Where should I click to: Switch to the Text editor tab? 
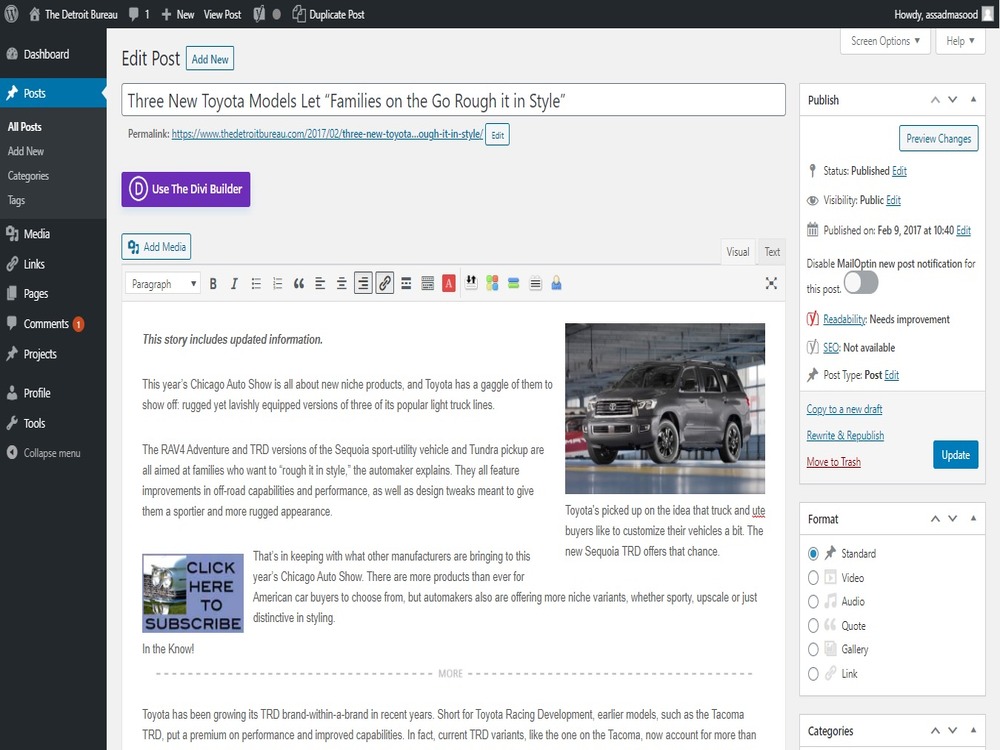[x=772, y=252]
